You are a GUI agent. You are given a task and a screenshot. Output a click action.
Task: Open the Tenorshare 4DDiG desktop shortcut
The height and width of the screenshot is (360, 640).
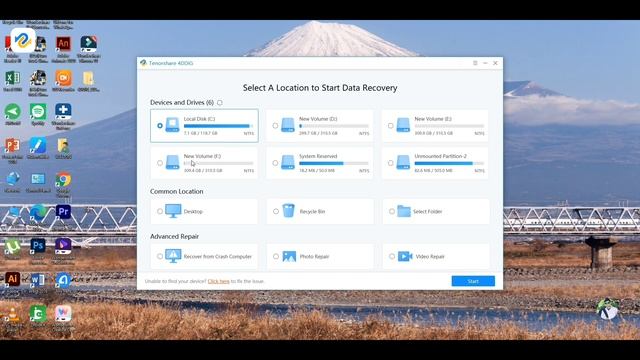tap(23, 40)
